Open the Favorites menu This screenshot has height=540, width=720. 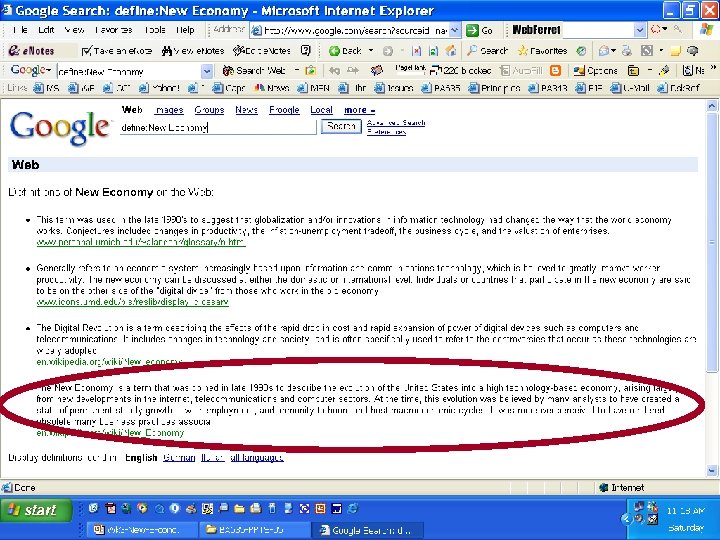pos(113,30)
